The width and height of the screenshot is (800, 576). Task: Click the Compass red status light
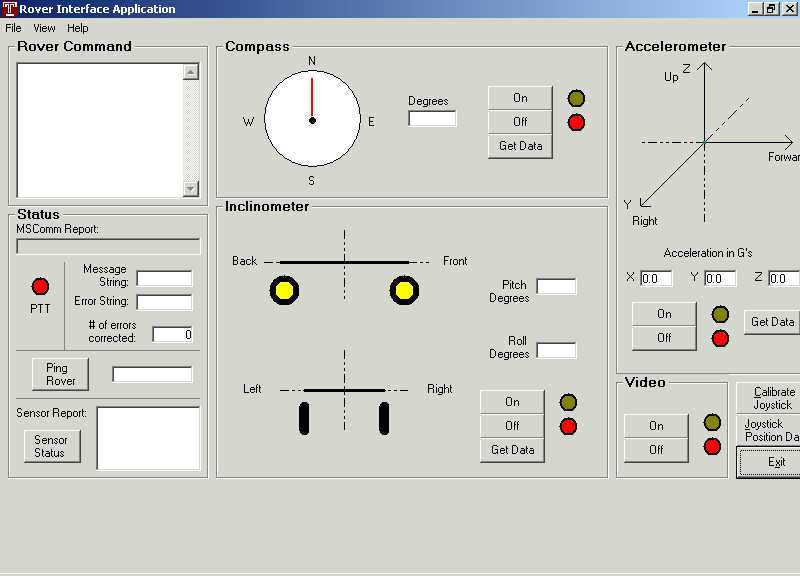coord(576,123)
